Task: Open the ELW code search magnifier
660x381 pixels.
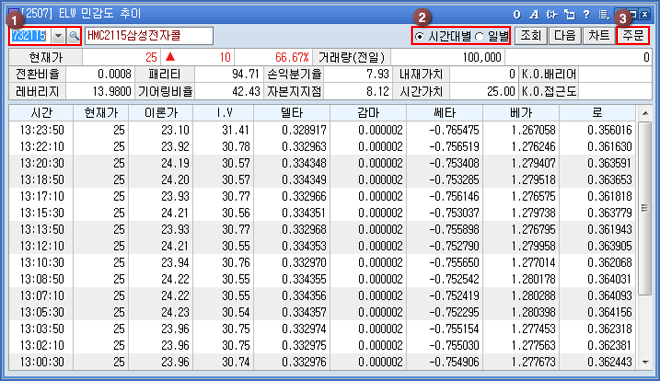Action: pos(74,36)
